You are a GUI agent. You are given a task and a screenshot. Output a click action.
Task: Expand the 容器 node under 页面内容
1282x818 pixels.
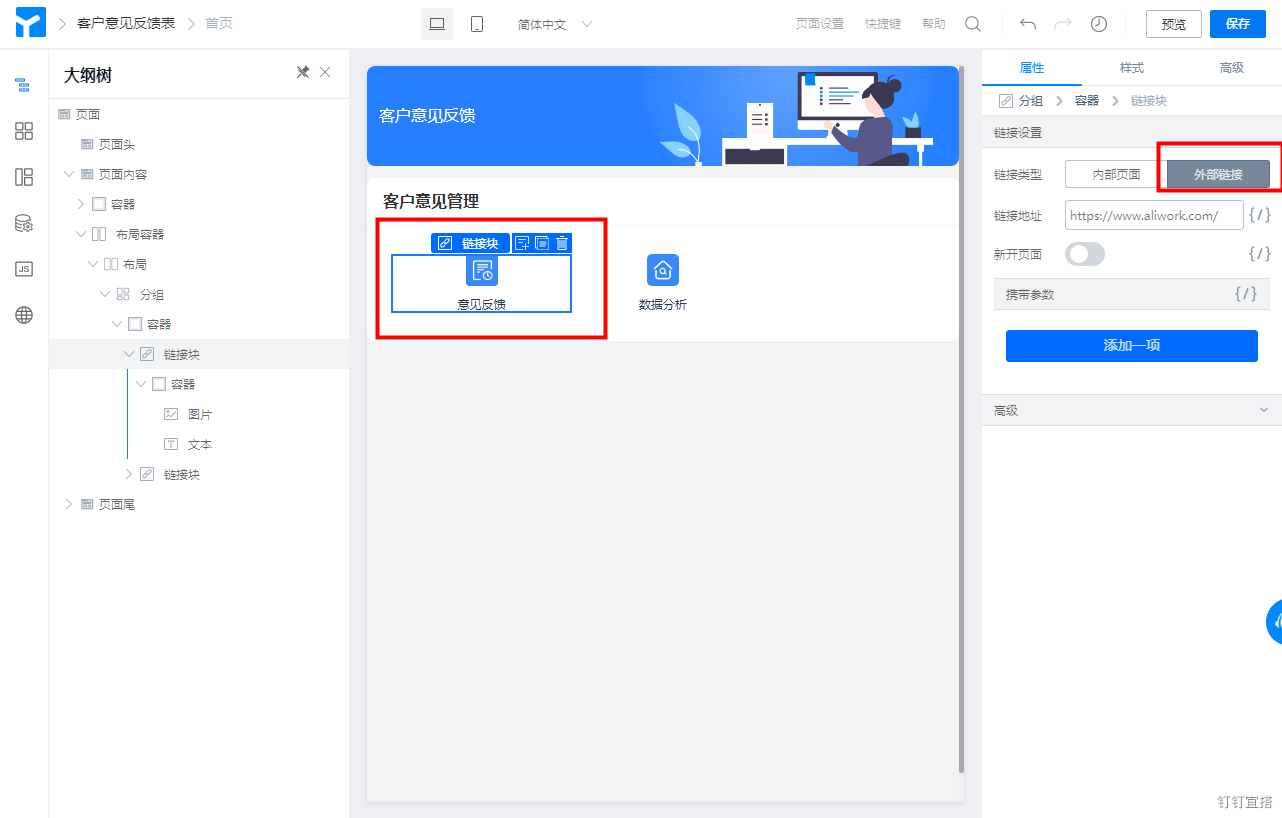[x=81, y=204]
